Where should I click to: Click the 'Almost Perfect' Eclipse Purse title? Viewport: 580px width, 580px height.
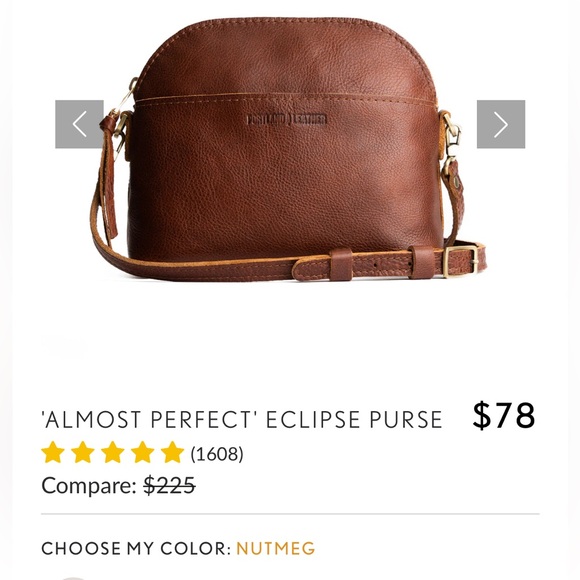pos(242,419)
